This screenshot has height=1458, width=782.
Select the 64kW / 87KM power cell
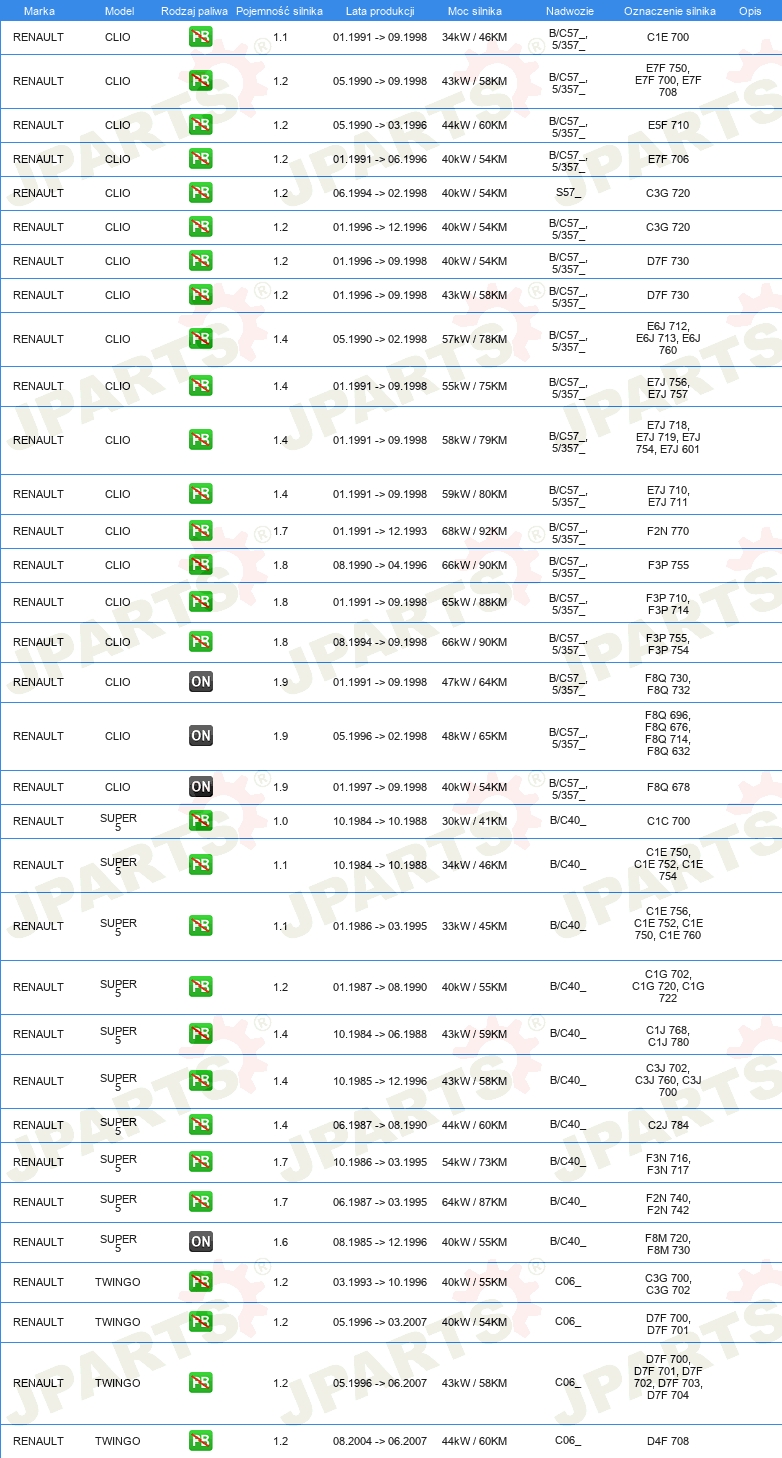click(x=475, y=1202)
